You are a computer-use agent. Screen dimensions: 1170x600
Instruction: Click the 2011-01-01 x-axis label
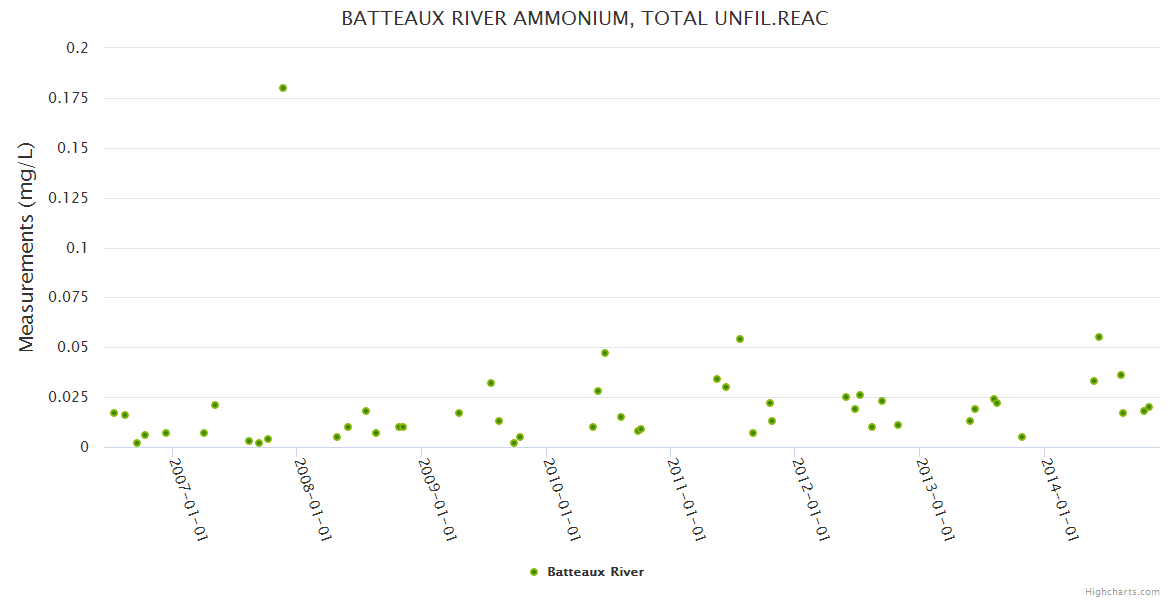coord(686,499)
